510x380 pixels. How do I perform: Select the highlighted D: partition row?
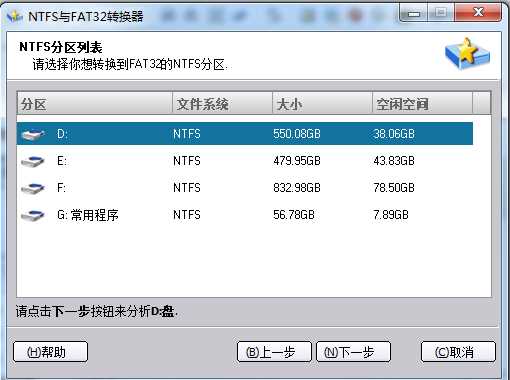point(245,134)
